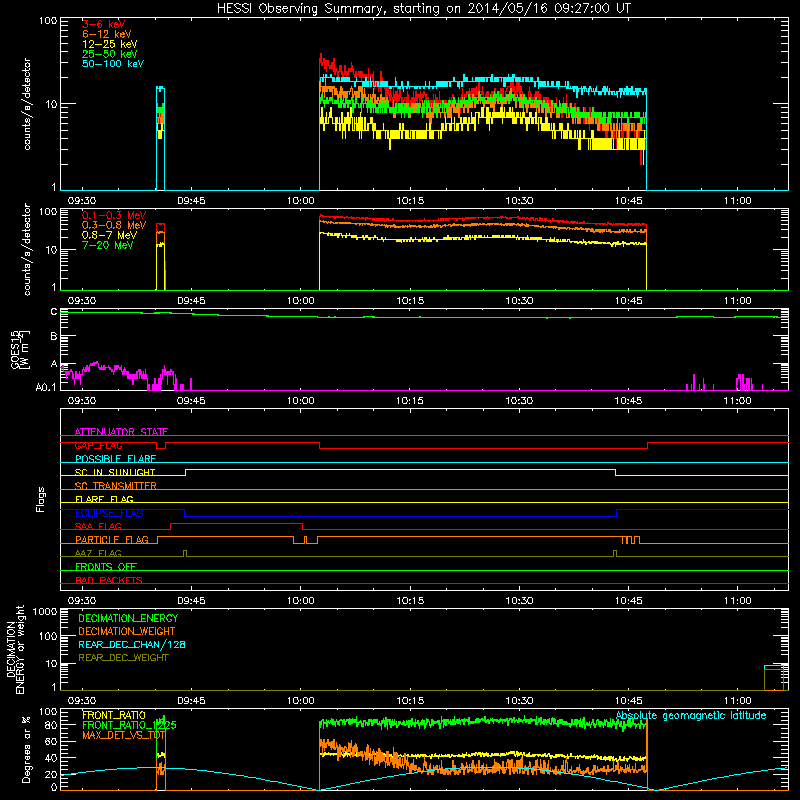Select the green FRONTS_OFF label
Viewport: 800px width, 800px height.
(x=106, y=566)
